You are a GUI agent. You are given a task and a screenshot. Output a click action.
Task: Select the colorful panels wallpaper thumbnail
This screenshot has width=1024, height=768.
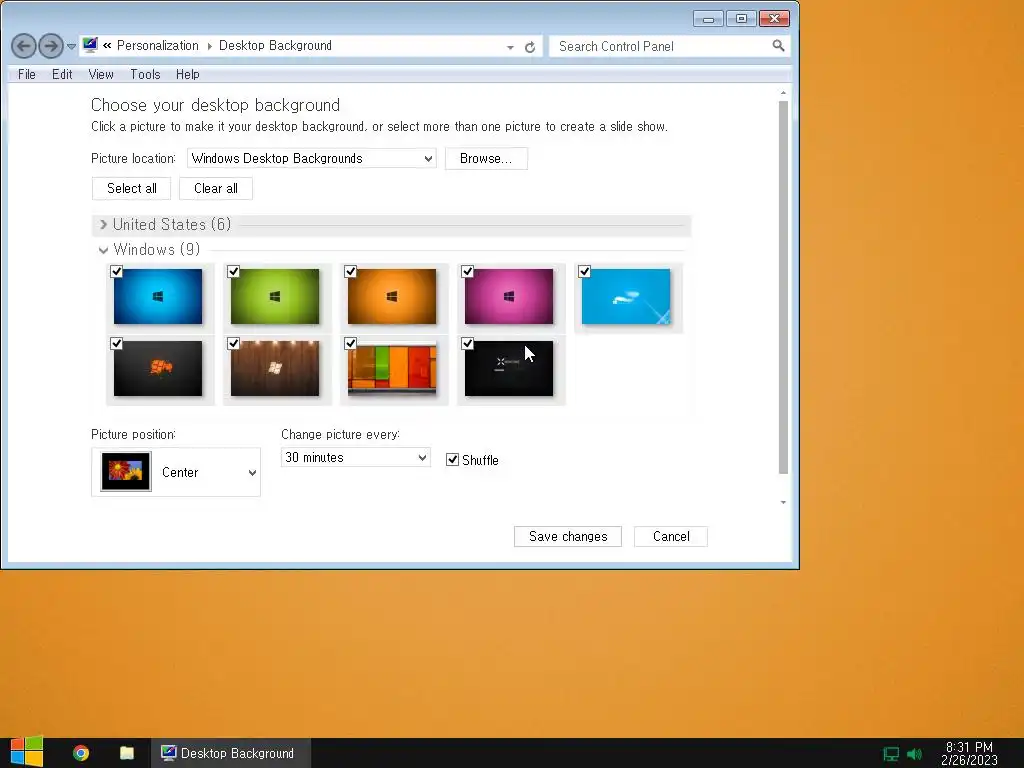click(392, 368)
